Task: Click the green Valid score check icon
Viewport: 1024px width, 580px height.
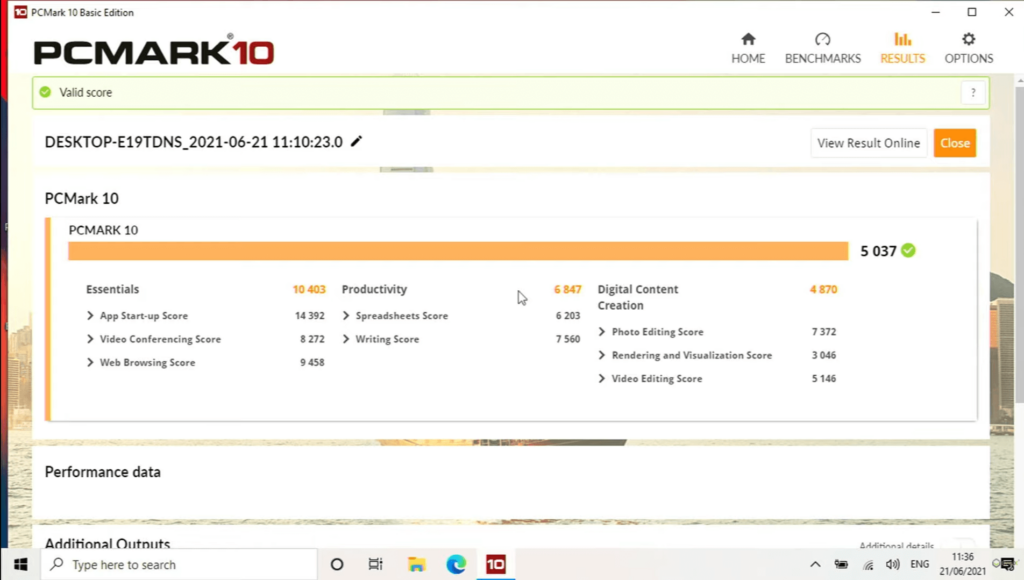Action: [45, 92]
